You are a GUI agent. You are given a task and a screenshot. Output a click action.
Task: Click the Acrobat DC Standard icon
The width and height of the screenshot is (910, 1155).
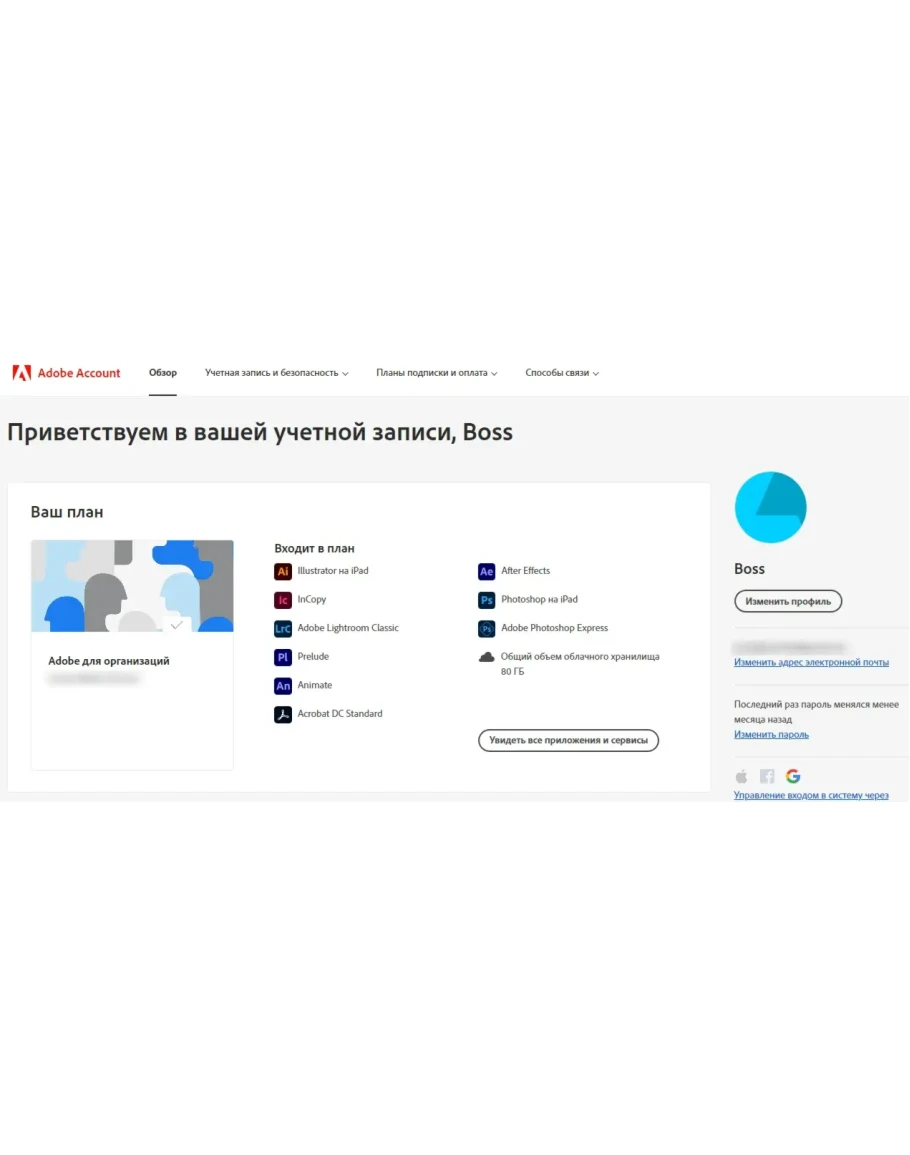[x=283, y=715]
